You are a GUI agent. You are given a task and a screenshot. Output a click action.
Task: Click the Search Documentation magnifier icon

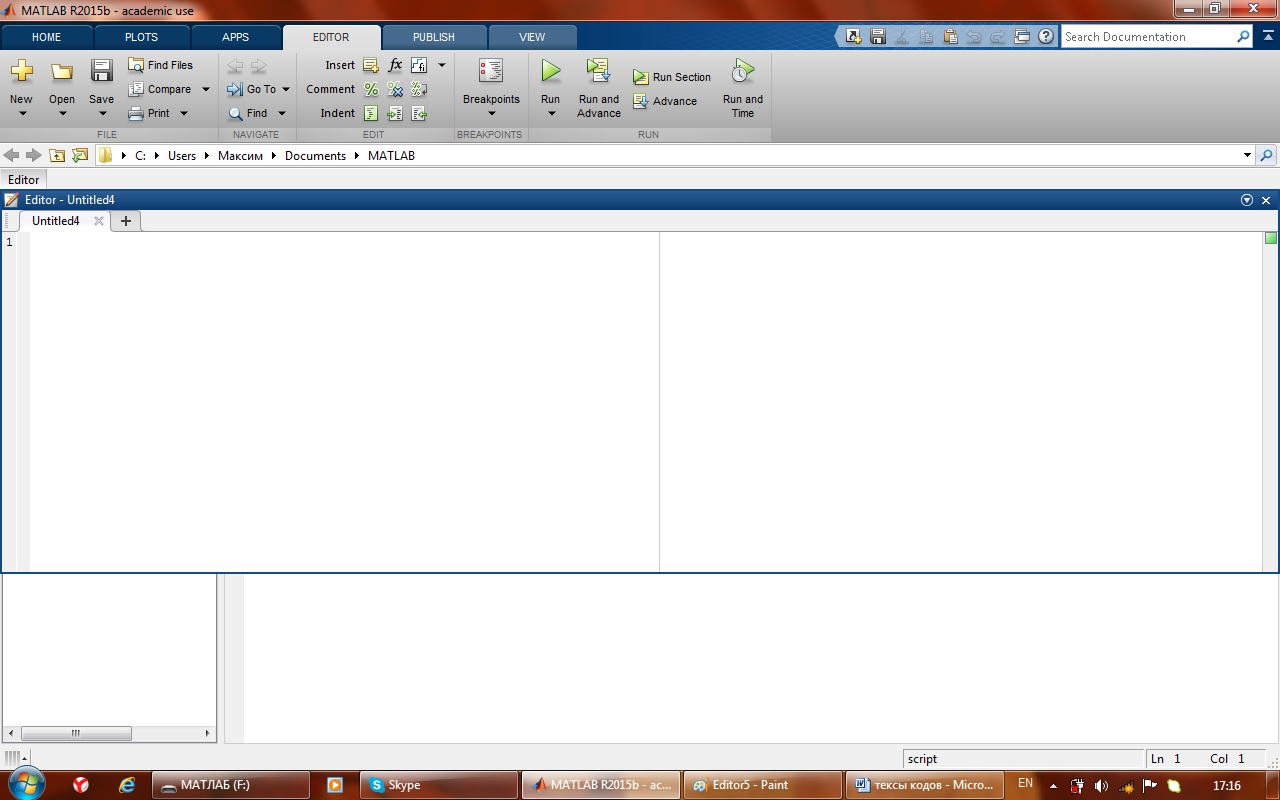point(1243,37)
